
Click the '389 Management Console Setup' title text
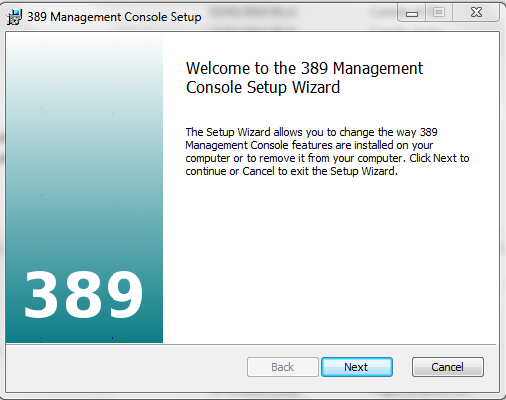(114, 17)
